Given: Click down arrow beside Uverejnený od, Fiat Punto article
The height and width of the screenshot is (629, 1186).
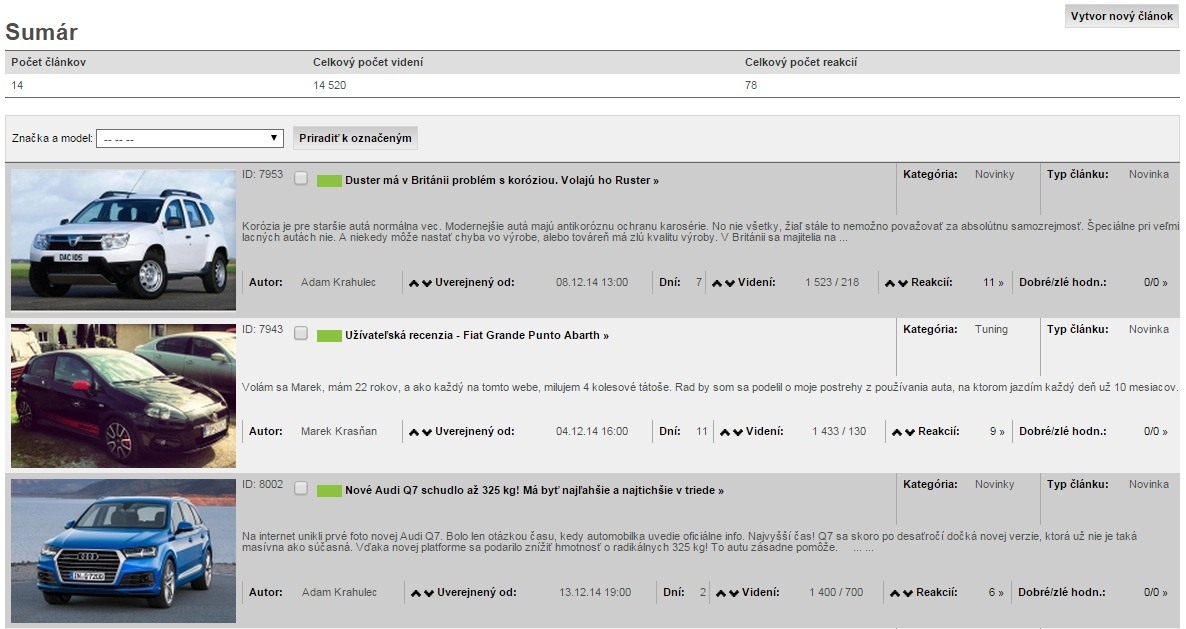Looking at the screenshot, I should coord(427,432).
